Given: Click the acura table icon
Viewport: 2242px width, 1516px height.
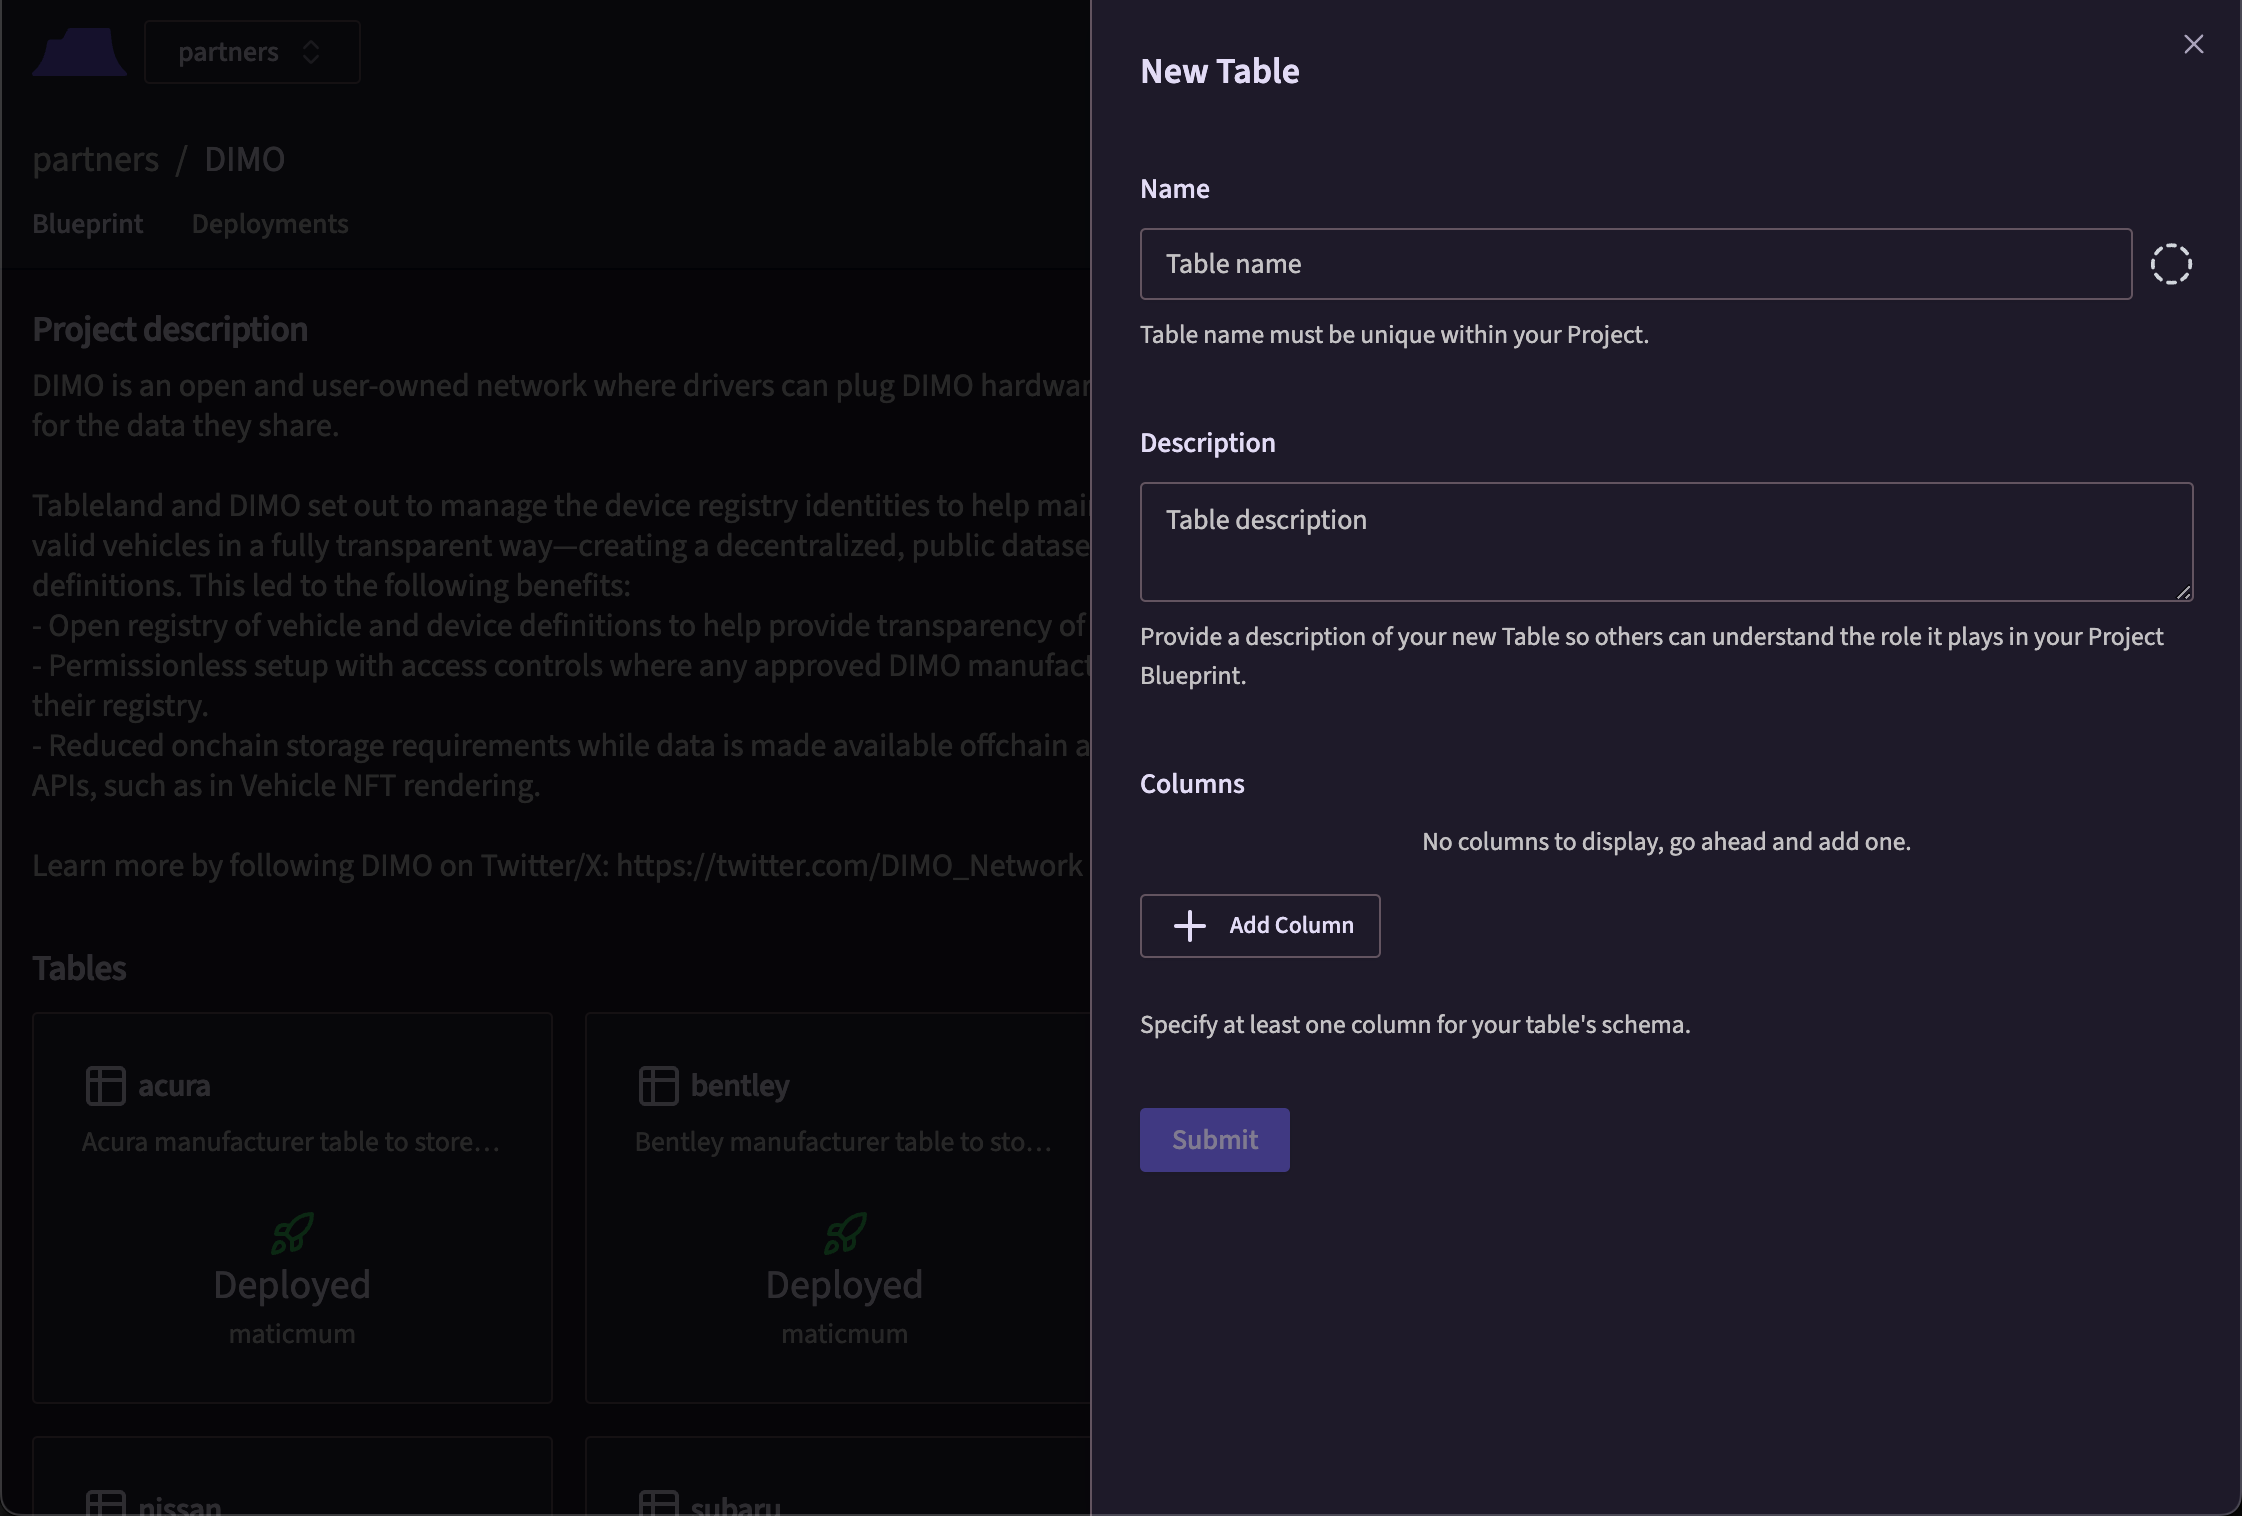Looking at the screenshot, I should tap(105, 1086).
